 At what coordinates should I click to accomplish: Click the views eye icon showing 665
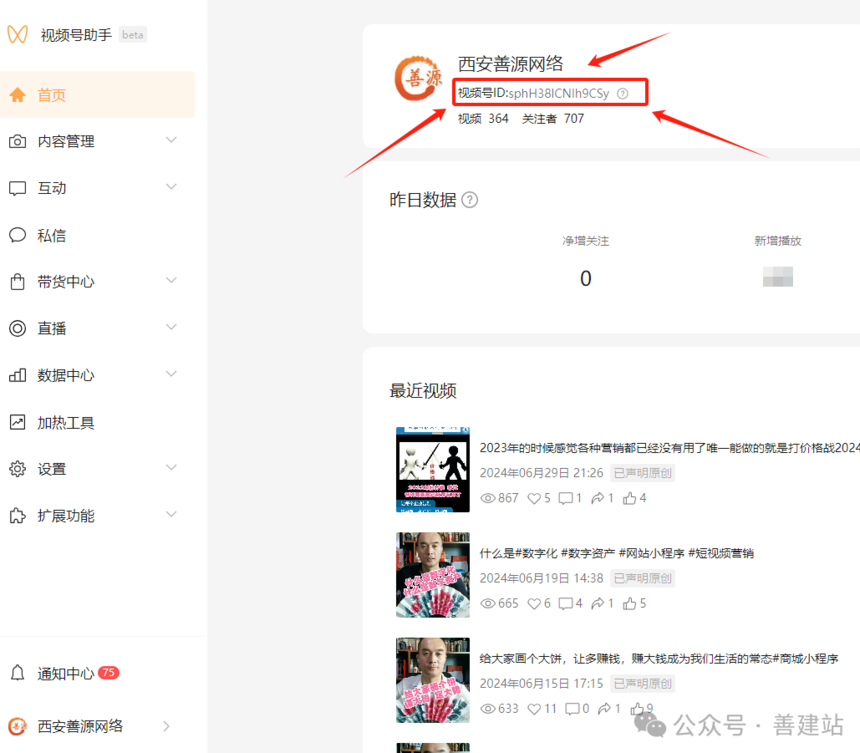[x=488, y=603]
